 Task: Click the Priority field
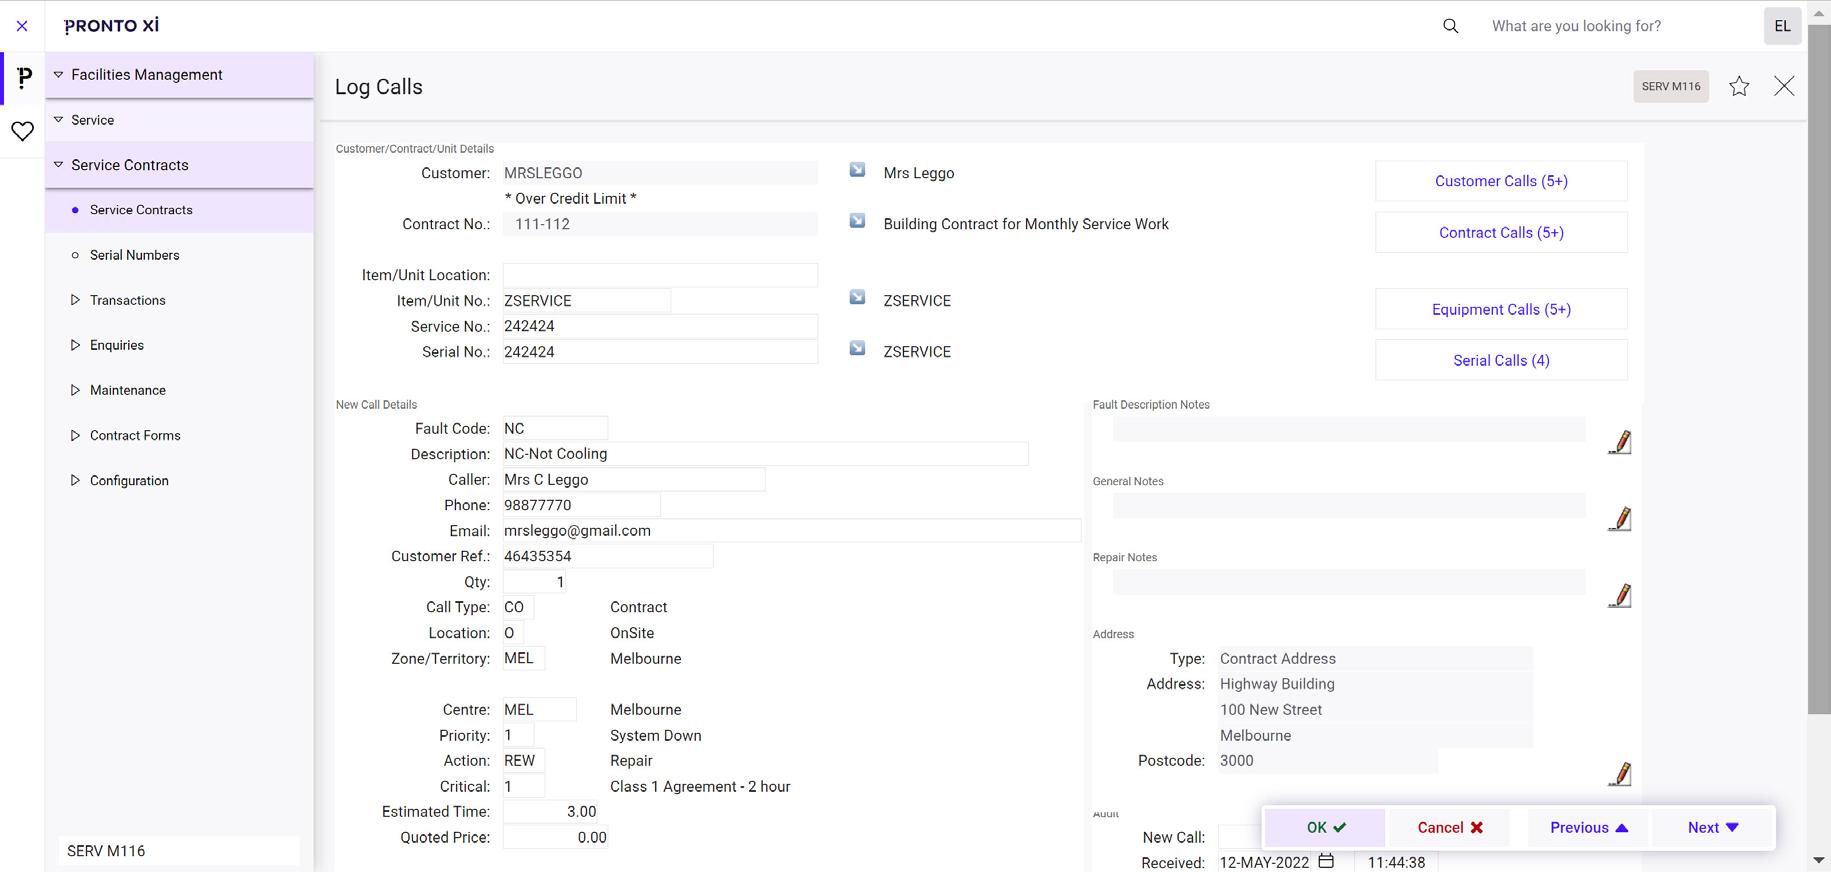pos(519,735)
